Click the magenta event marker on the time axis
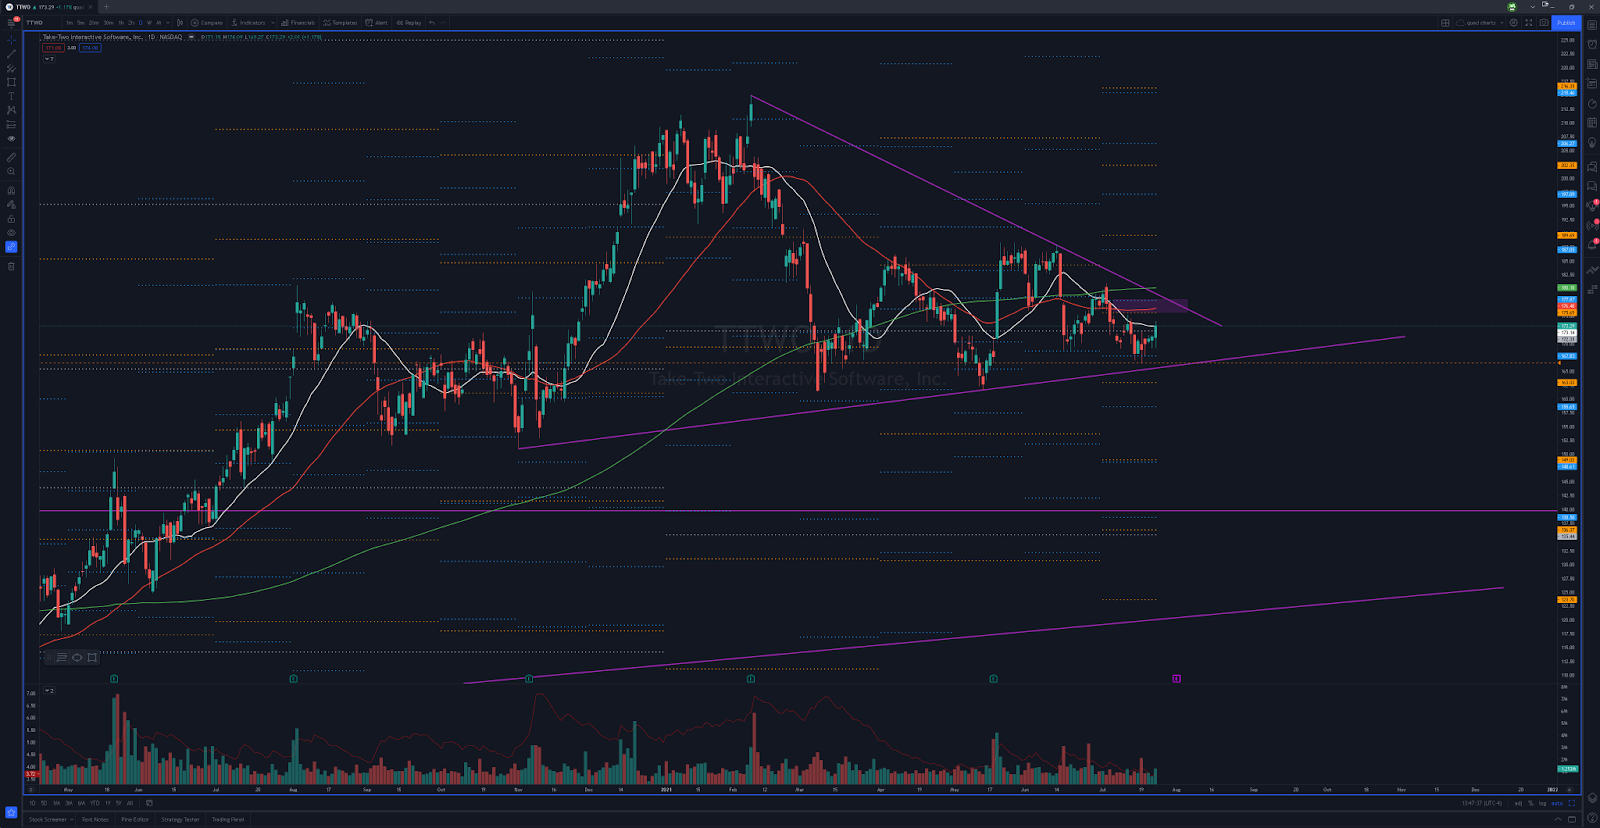The height and width of the screenshot is (828, 1600). 1176,679
